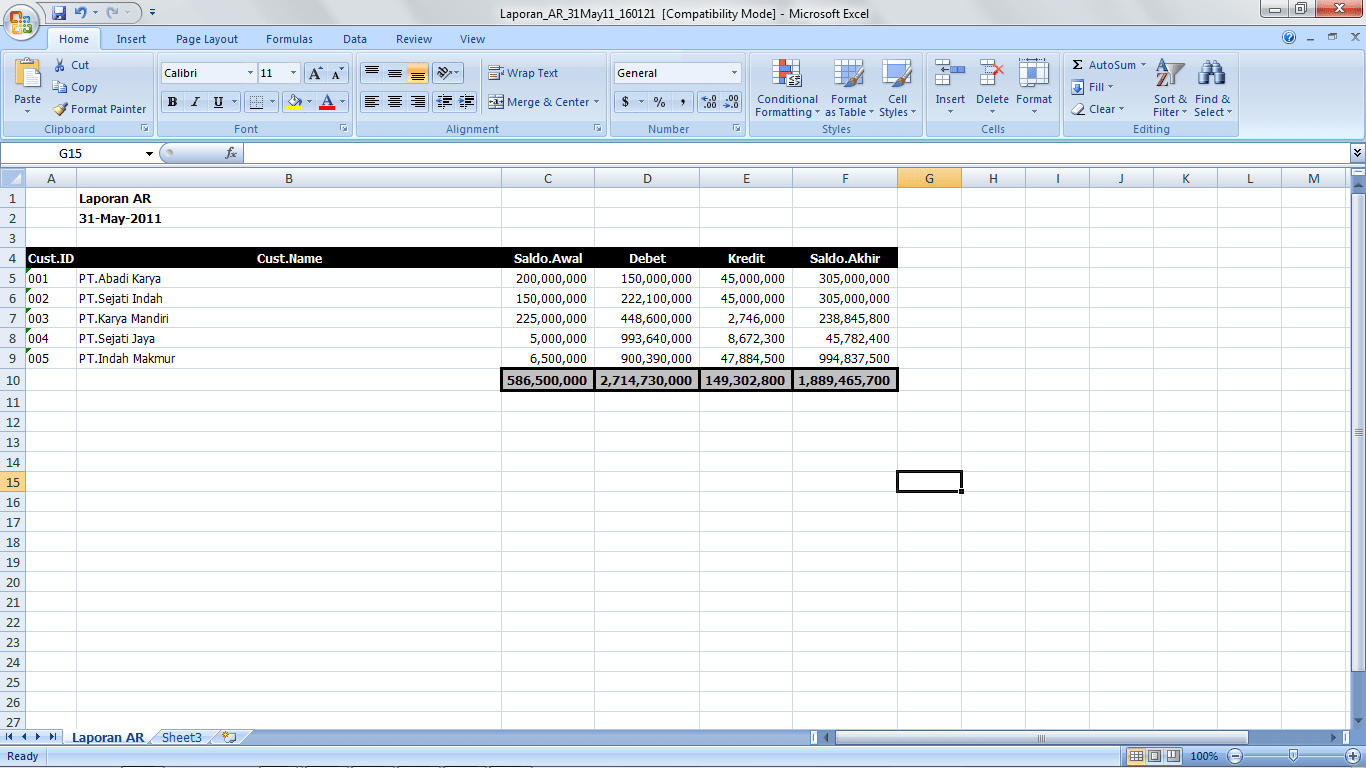Screen dimensions: 1366x768
Task: Open the General number format dropdown
Action: pyautogui.click(x=734, y=73)
